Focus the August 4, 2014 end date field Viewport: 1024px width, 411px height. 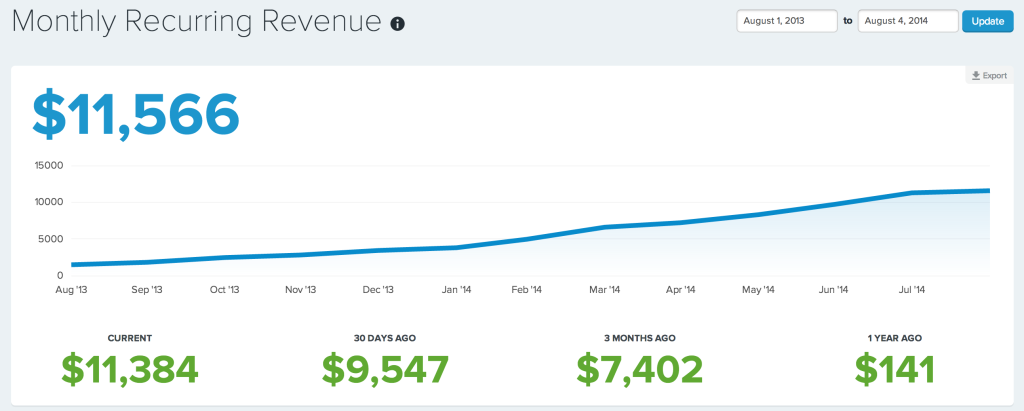(908, 21)
